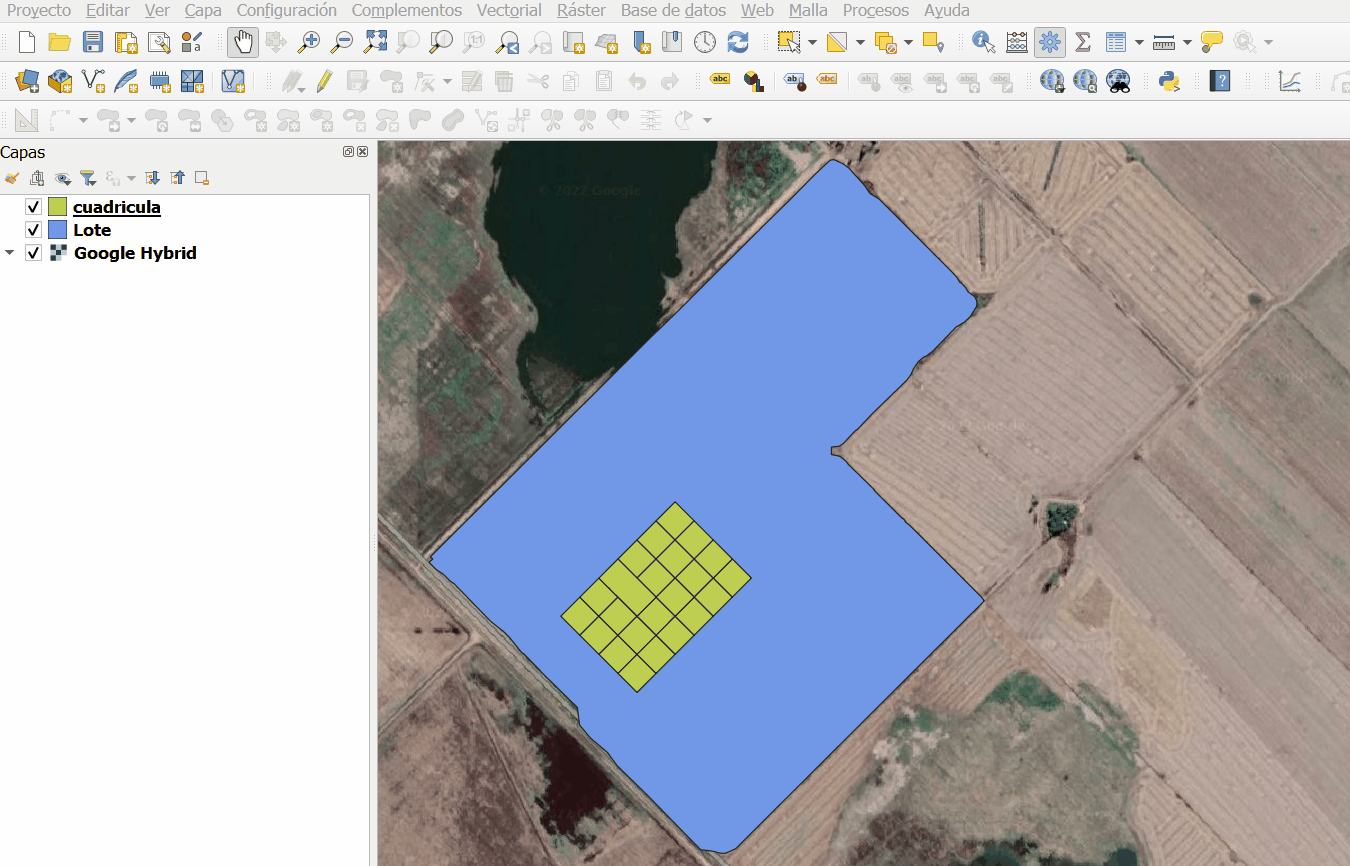Image resolution: width=1350 pixels, height=866 pixels.
Task: Click the blue Lote layer color swatch
Action: [57, 230]
